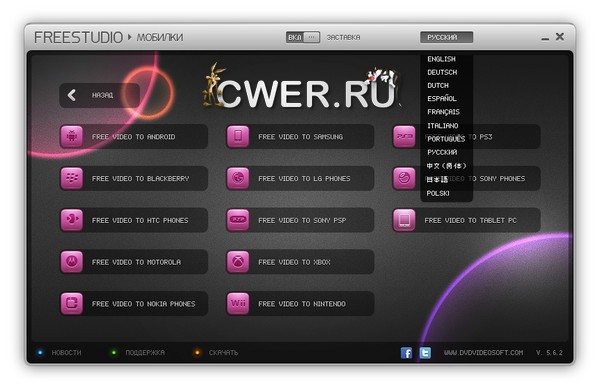Pick FRANÇAIS from language list
This screenshot has height=390, width=600.
coord(443,112)
